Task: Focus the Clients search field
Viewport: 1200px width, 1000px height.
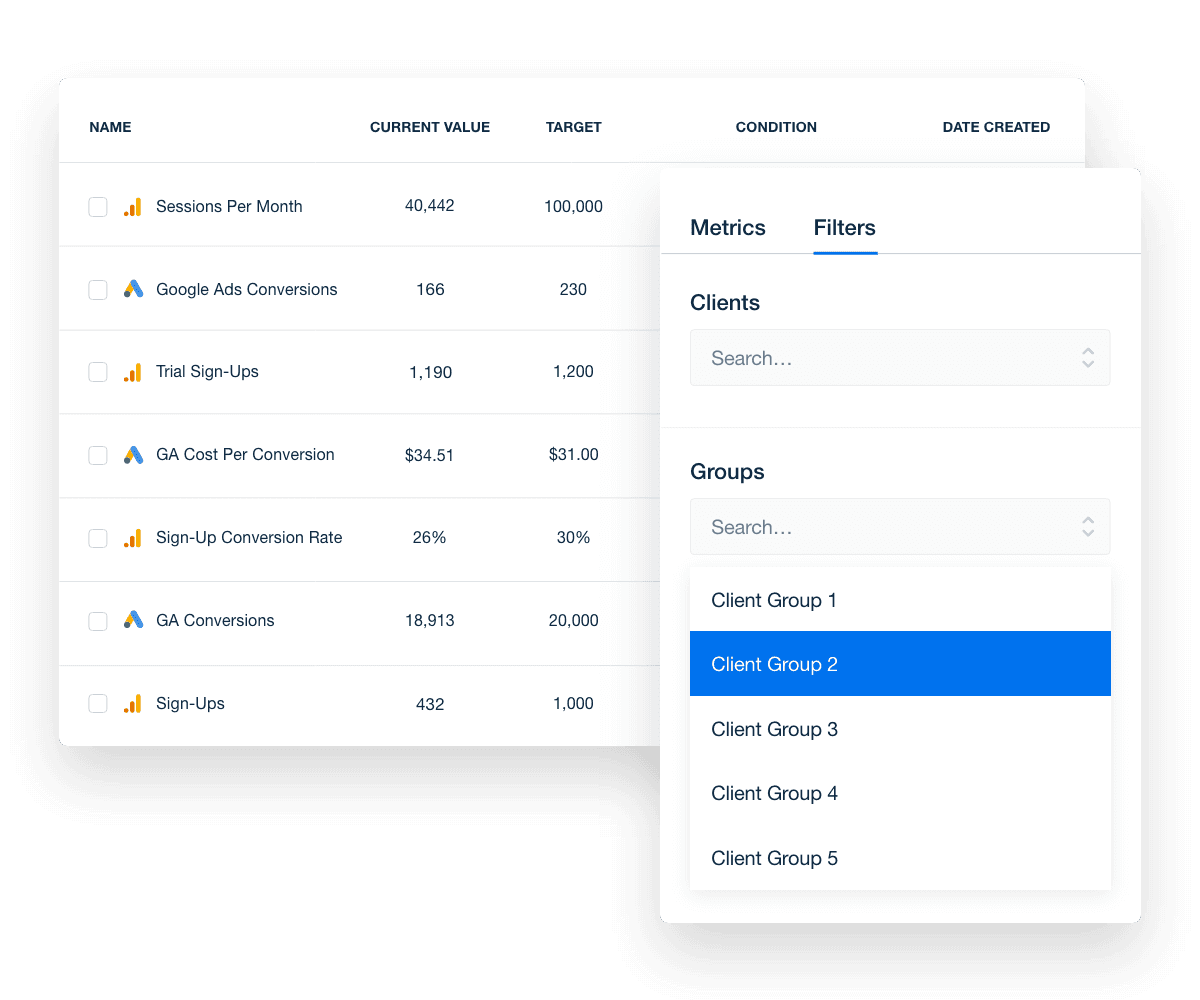Action: 880,358
